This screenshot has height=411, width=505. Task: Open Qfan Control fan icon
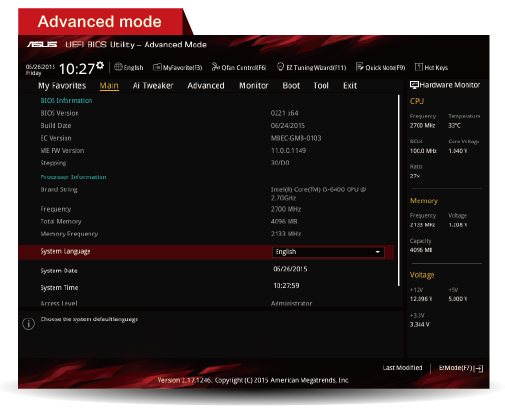pos(216,67)
